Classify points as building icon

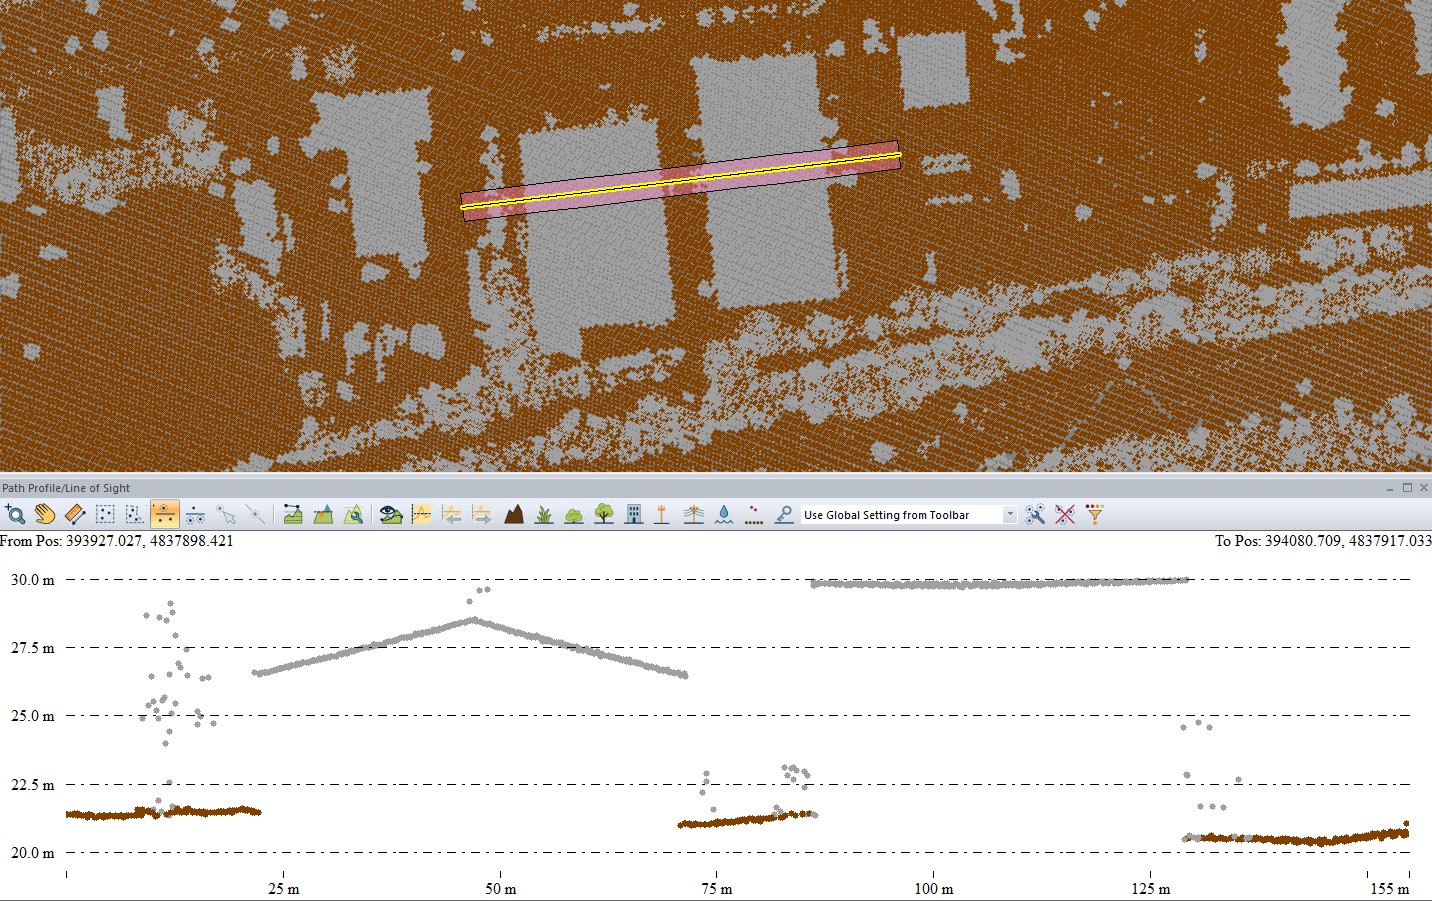[634, 514]
